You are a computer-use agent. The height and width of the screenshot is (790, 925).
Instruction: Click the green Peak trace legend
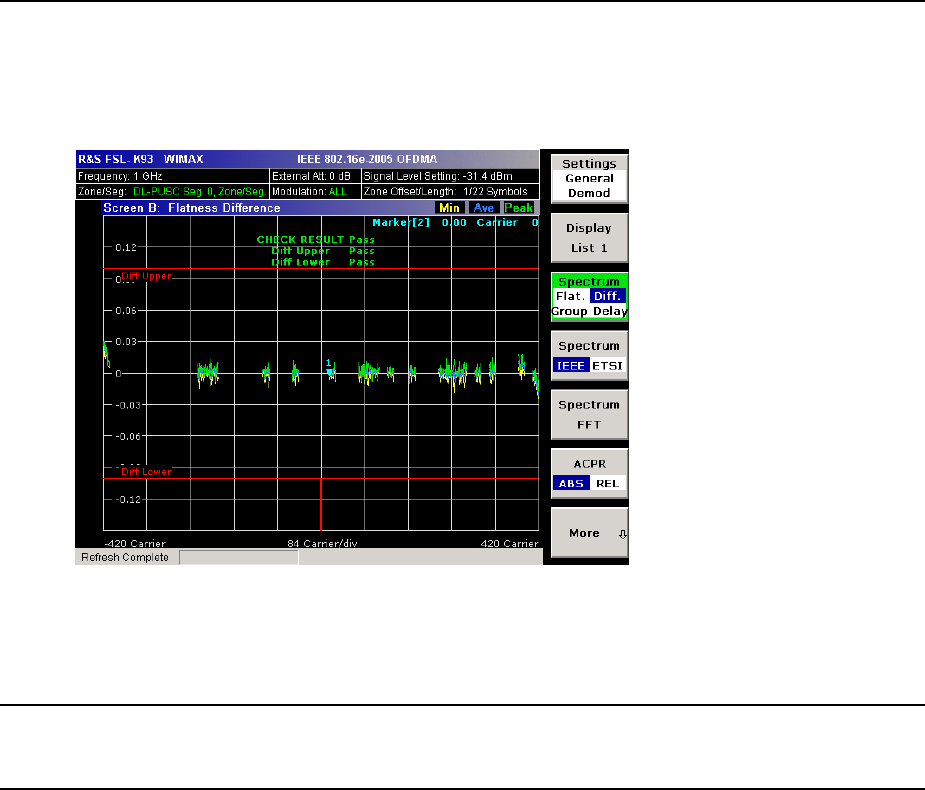(x=520, y=208)
